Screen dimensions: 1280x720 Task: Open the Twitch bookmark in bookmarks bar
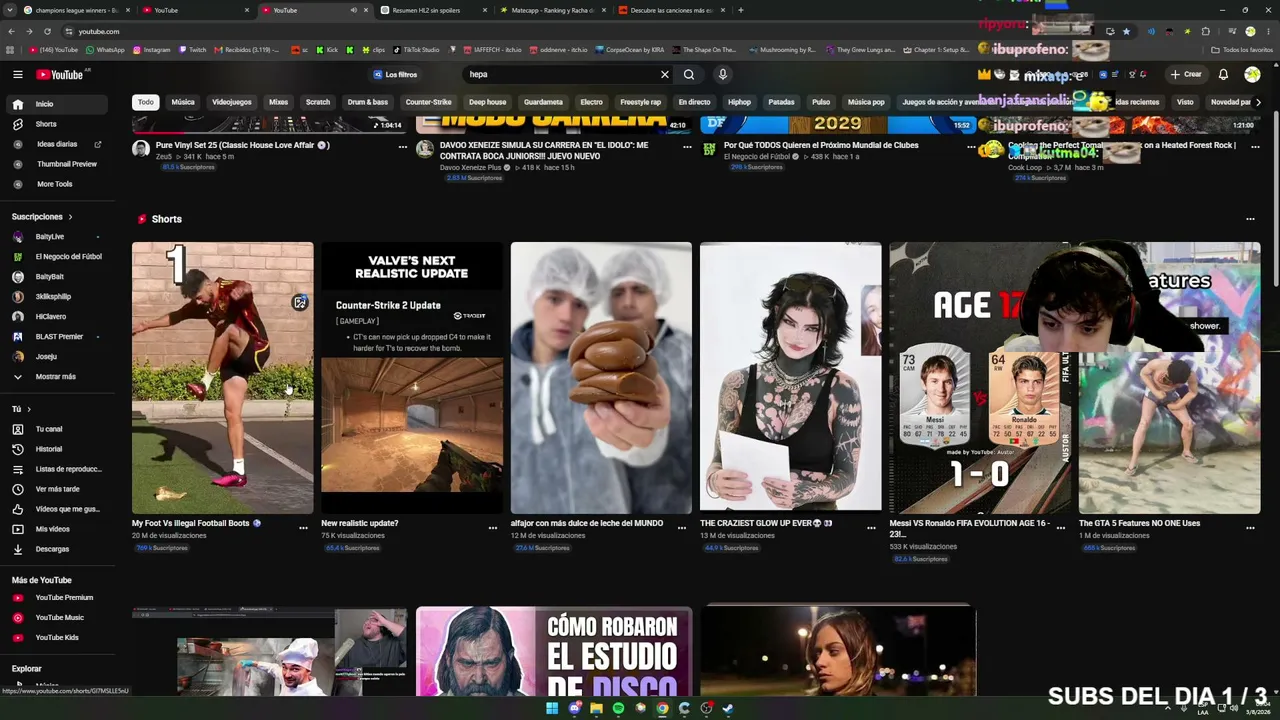click(192, 50)
